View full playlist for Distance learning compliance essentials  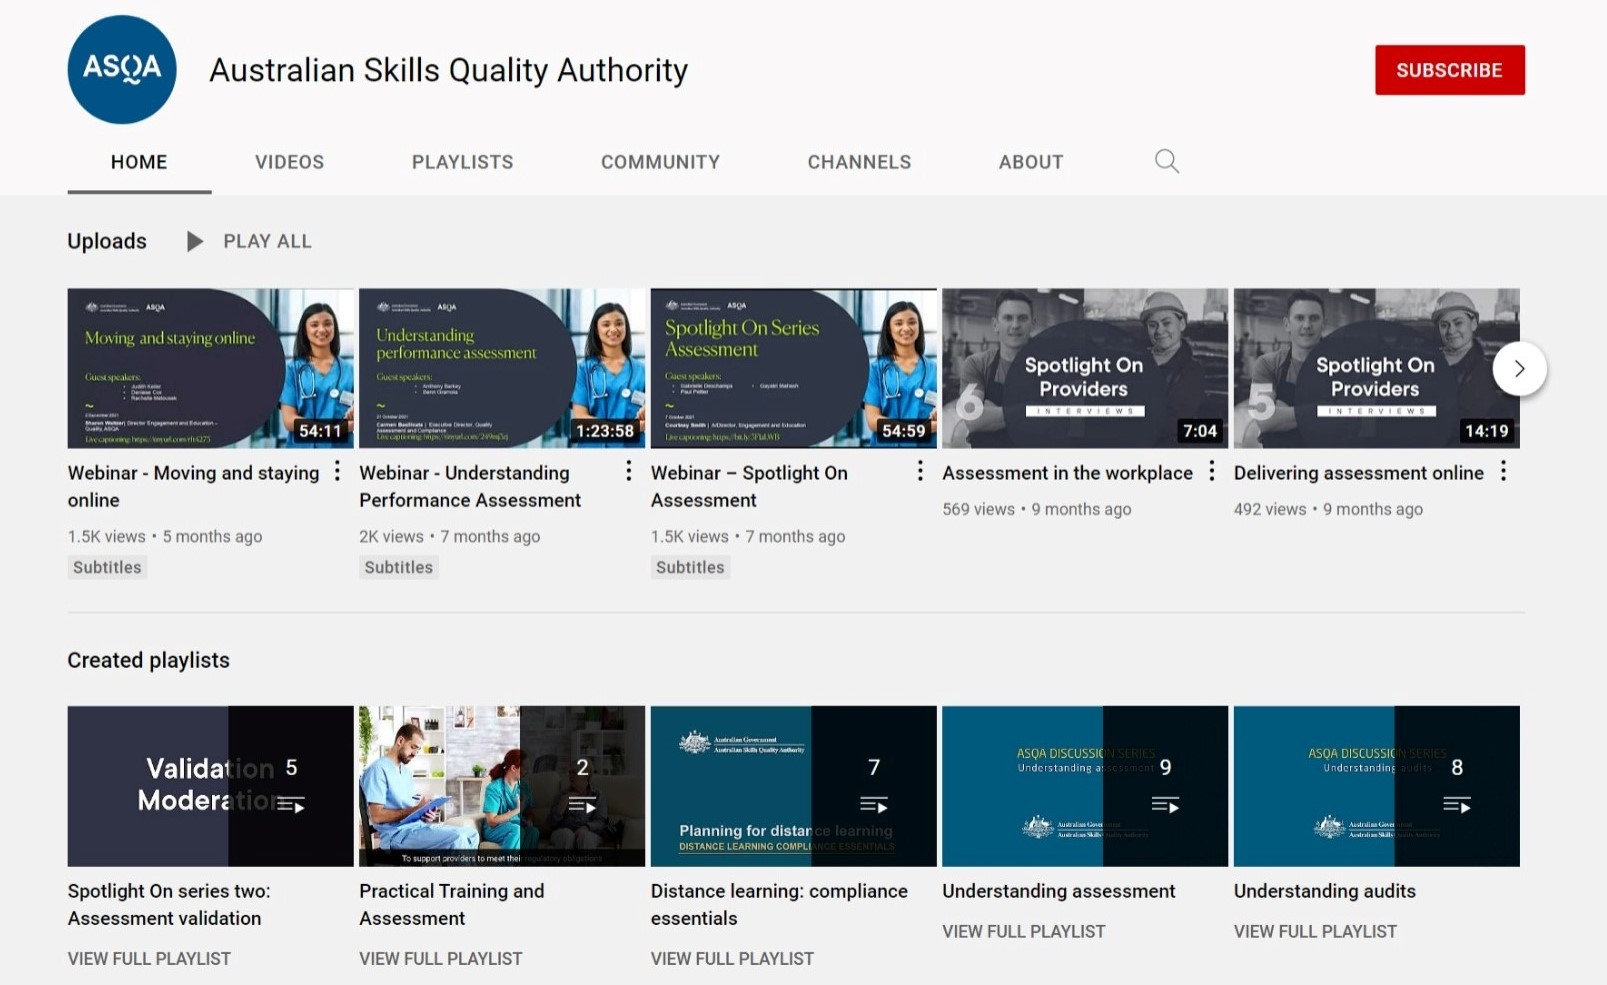(732, 958)
